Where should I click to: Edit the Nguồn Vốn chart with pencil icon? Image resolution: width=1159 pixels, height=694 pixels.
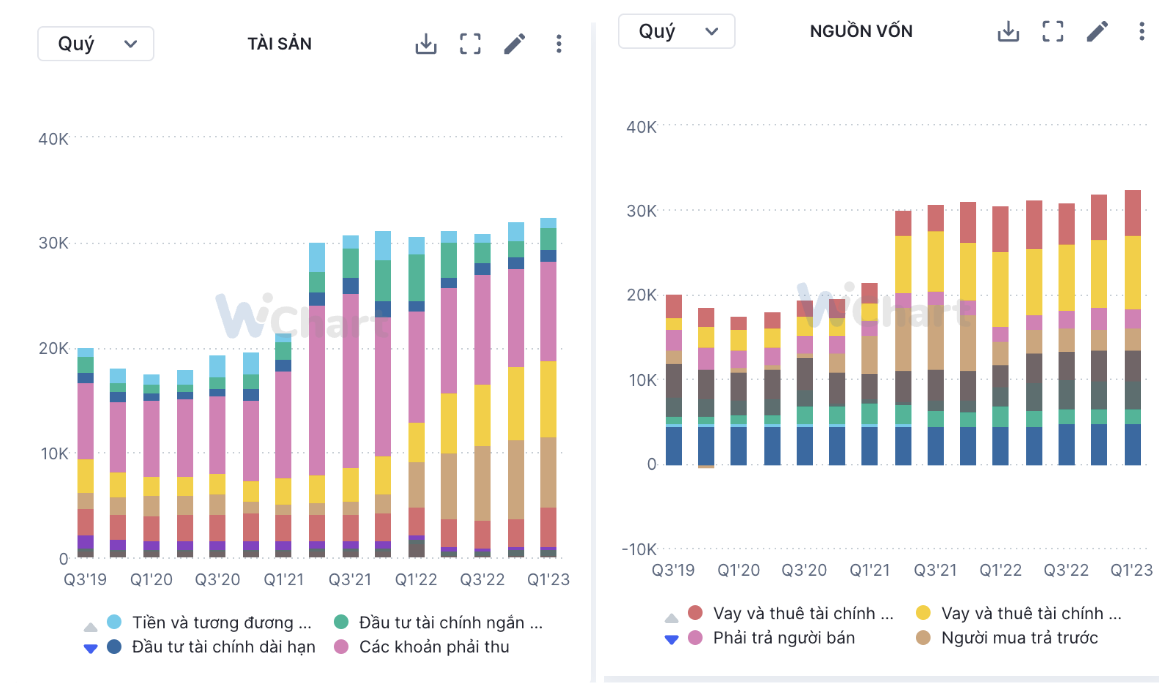1097,31
